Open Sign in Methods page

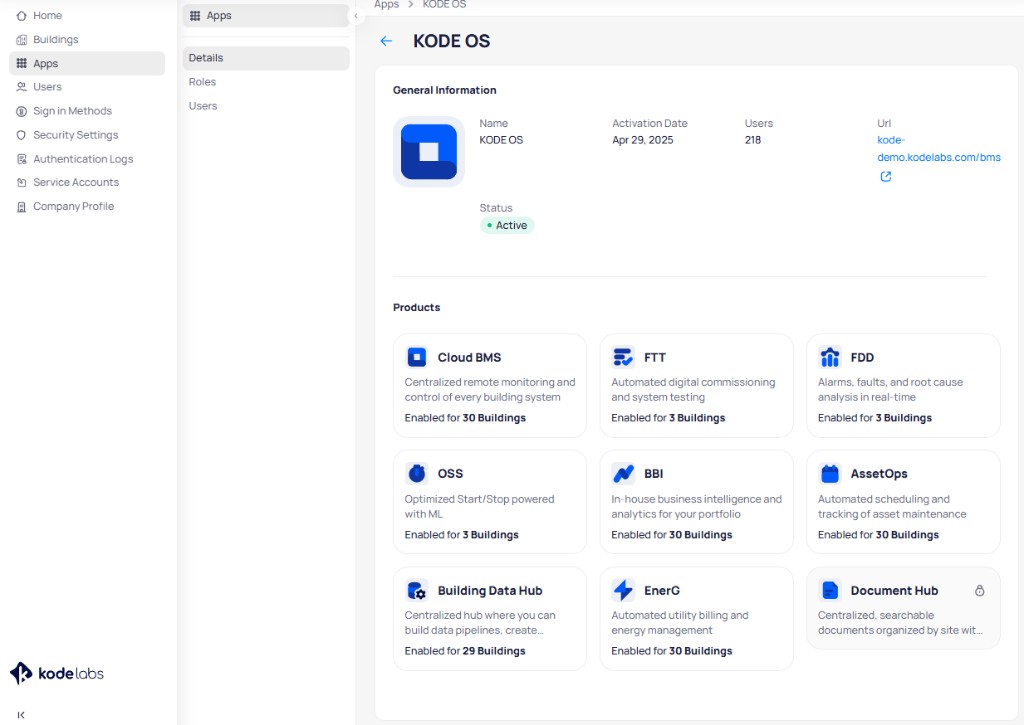point(87,111)
